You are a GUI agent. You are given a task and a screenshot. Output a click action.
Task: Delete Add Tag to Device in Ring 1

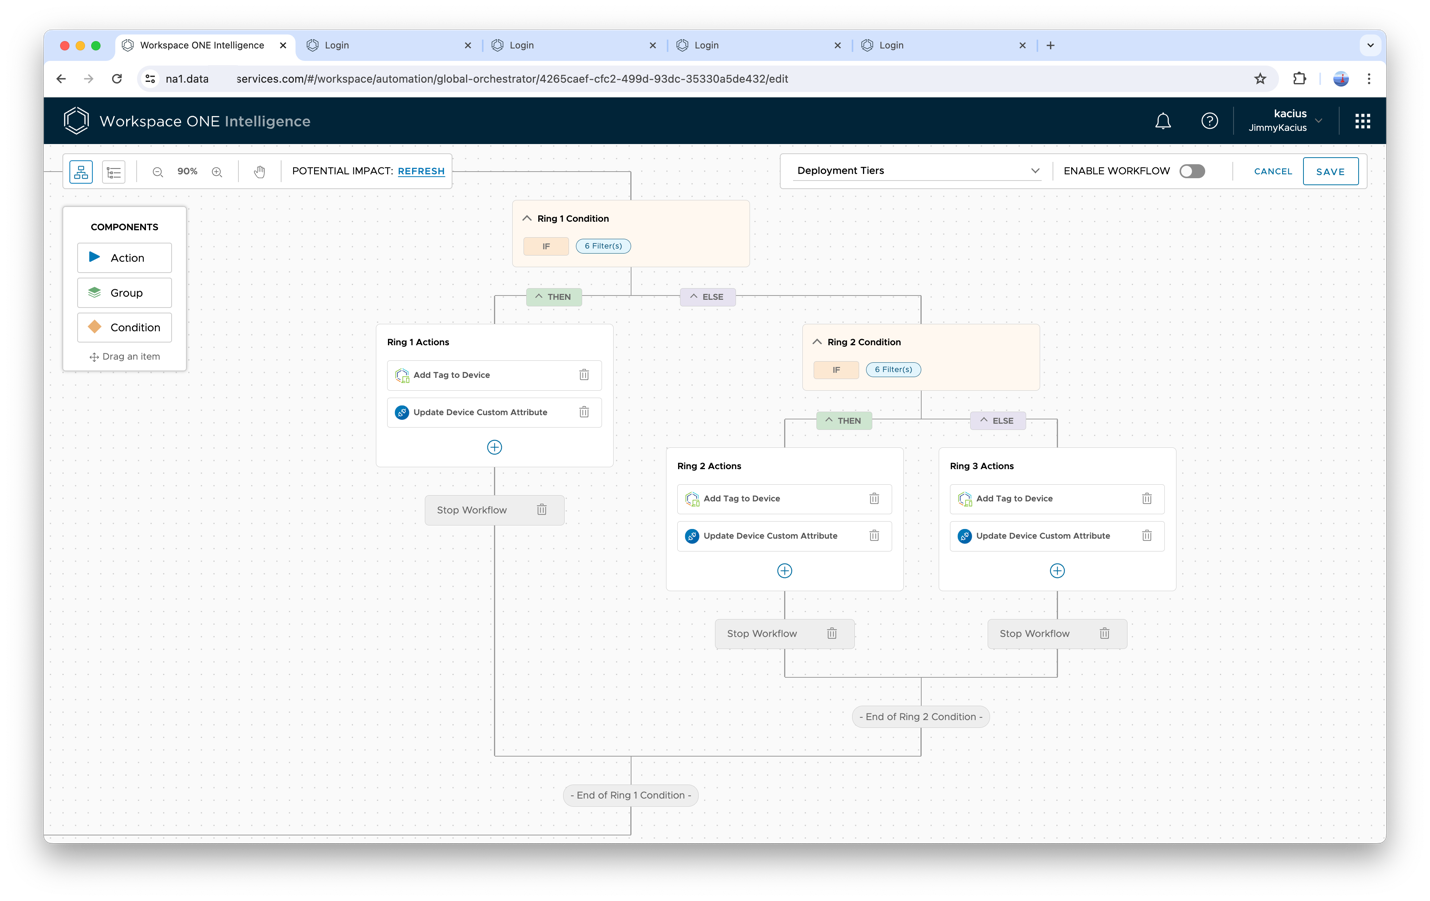(584, 375)
